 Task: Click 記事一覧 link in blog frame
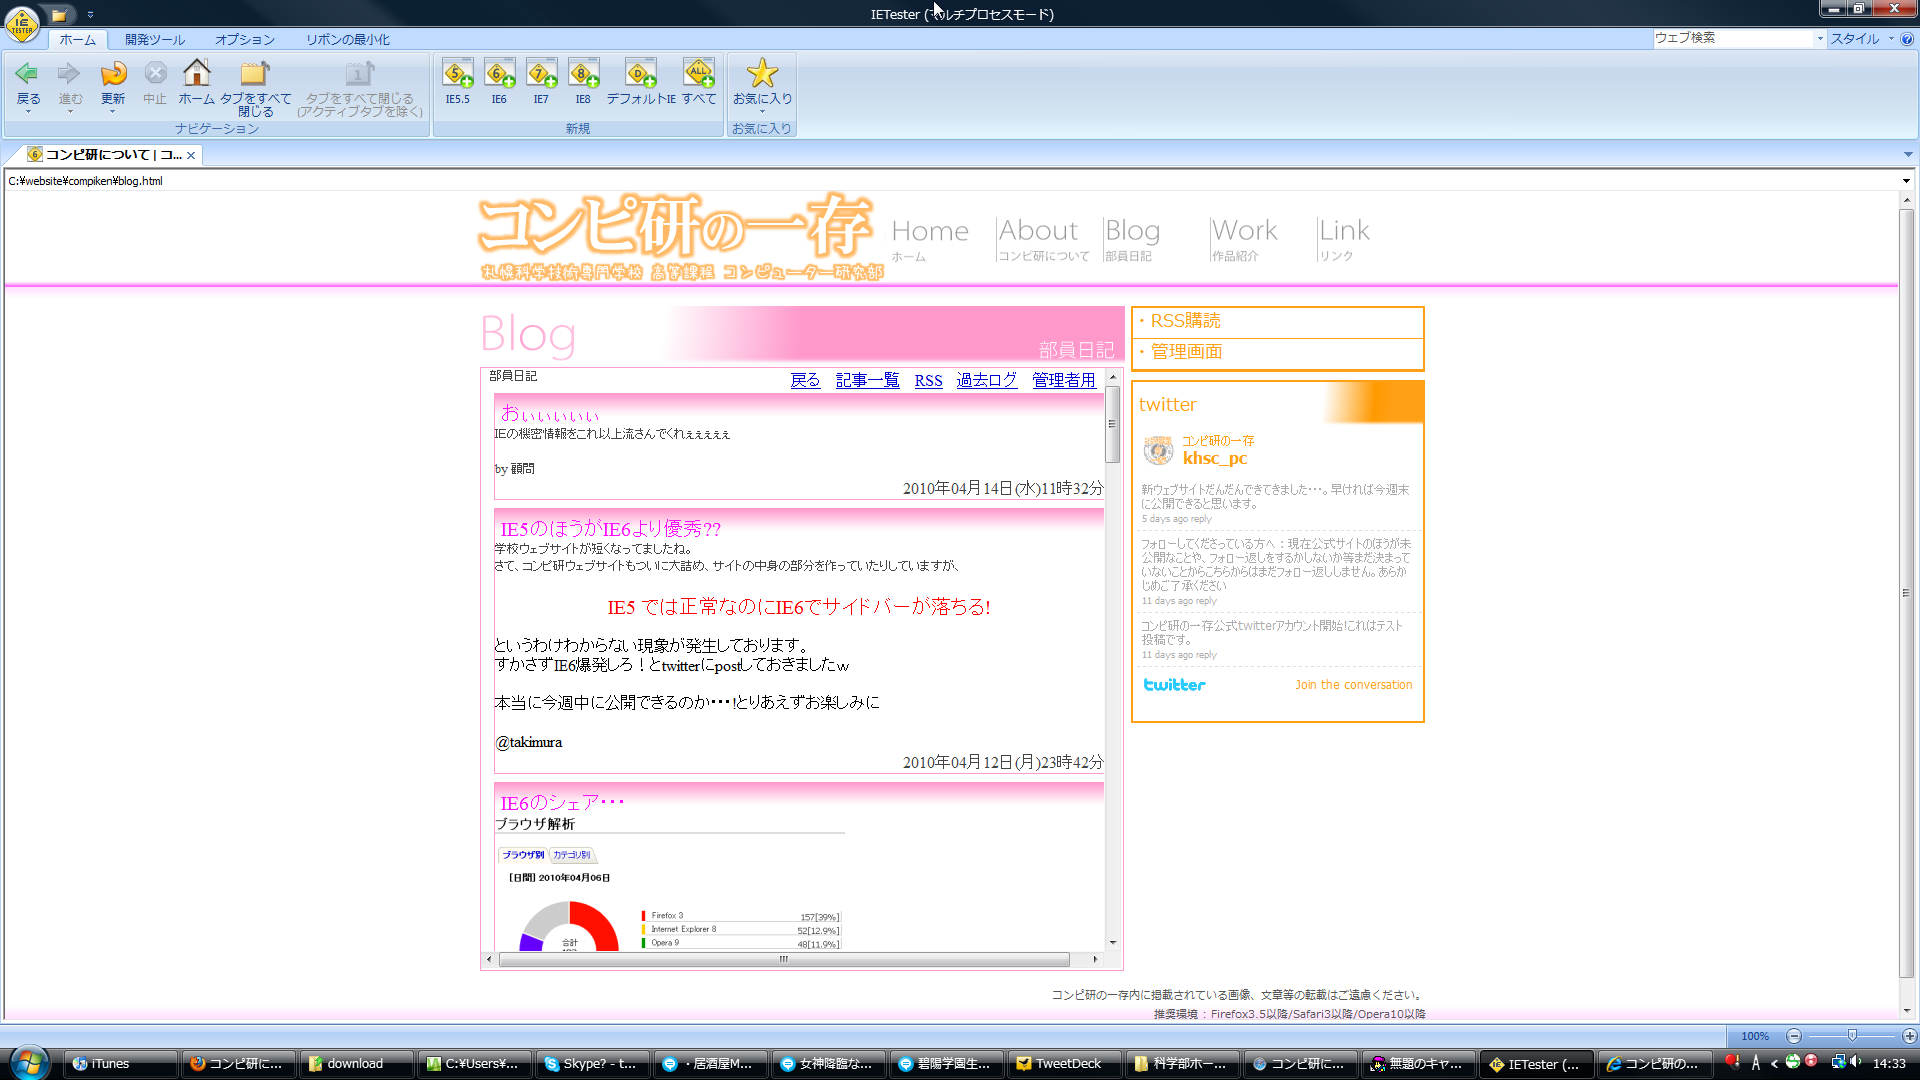(x=867, y=381)
